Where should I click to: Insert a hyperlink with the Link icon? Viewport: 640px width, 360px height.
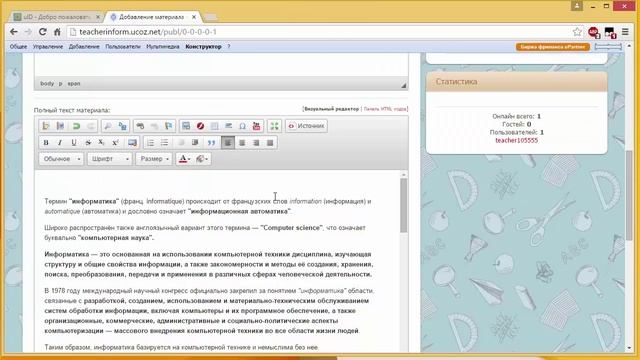coord(140,126)
